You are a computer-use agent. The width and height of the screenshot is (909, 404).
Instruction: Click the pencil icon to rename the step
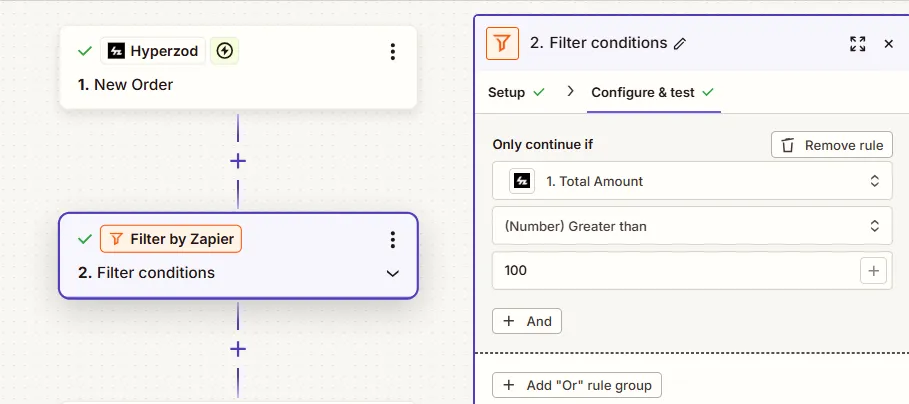pos(680,43)
